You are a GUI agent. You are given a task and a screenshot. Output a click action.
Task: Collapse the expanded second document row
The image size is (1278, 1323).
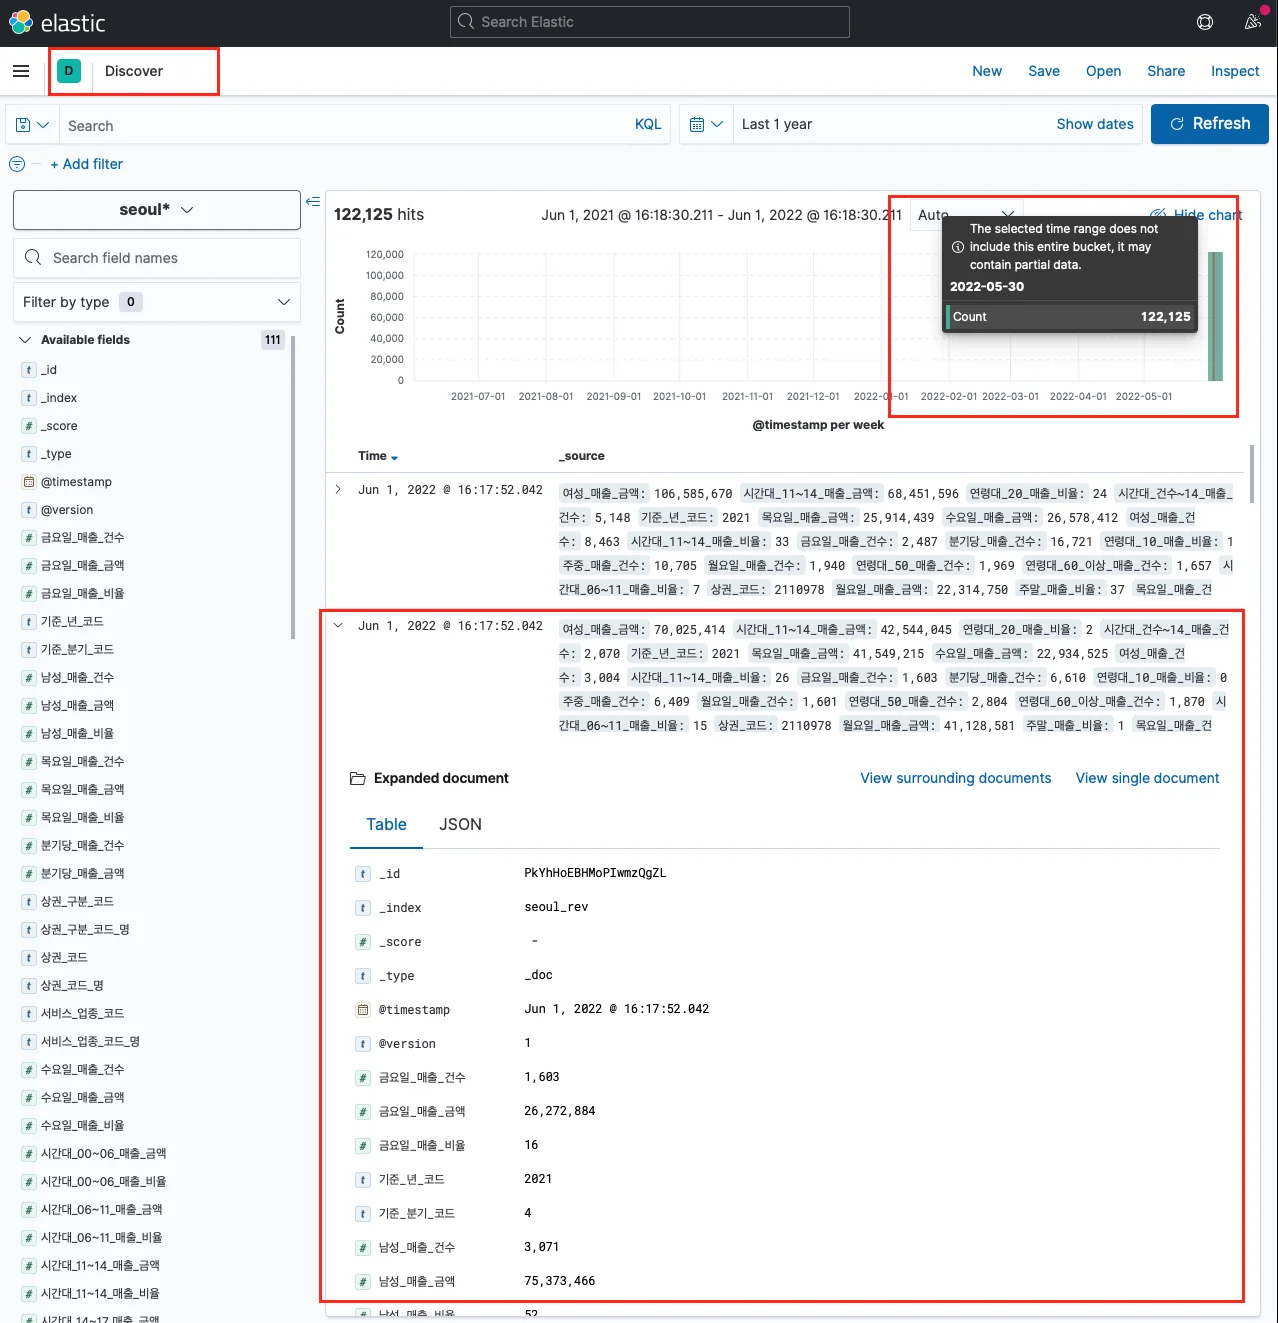click(338, 626)
